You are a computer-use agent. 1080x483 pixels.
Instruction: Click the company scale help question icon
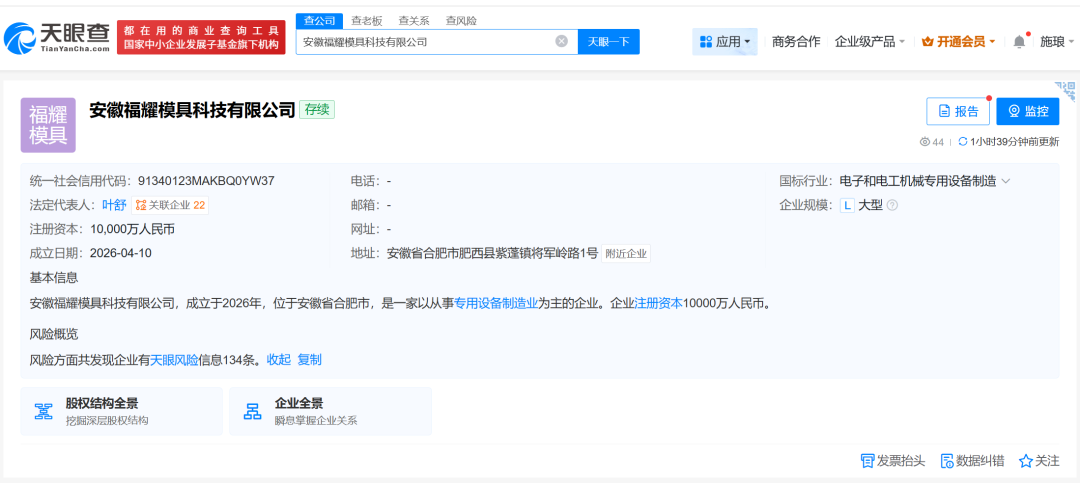click(x=892, y=205)
